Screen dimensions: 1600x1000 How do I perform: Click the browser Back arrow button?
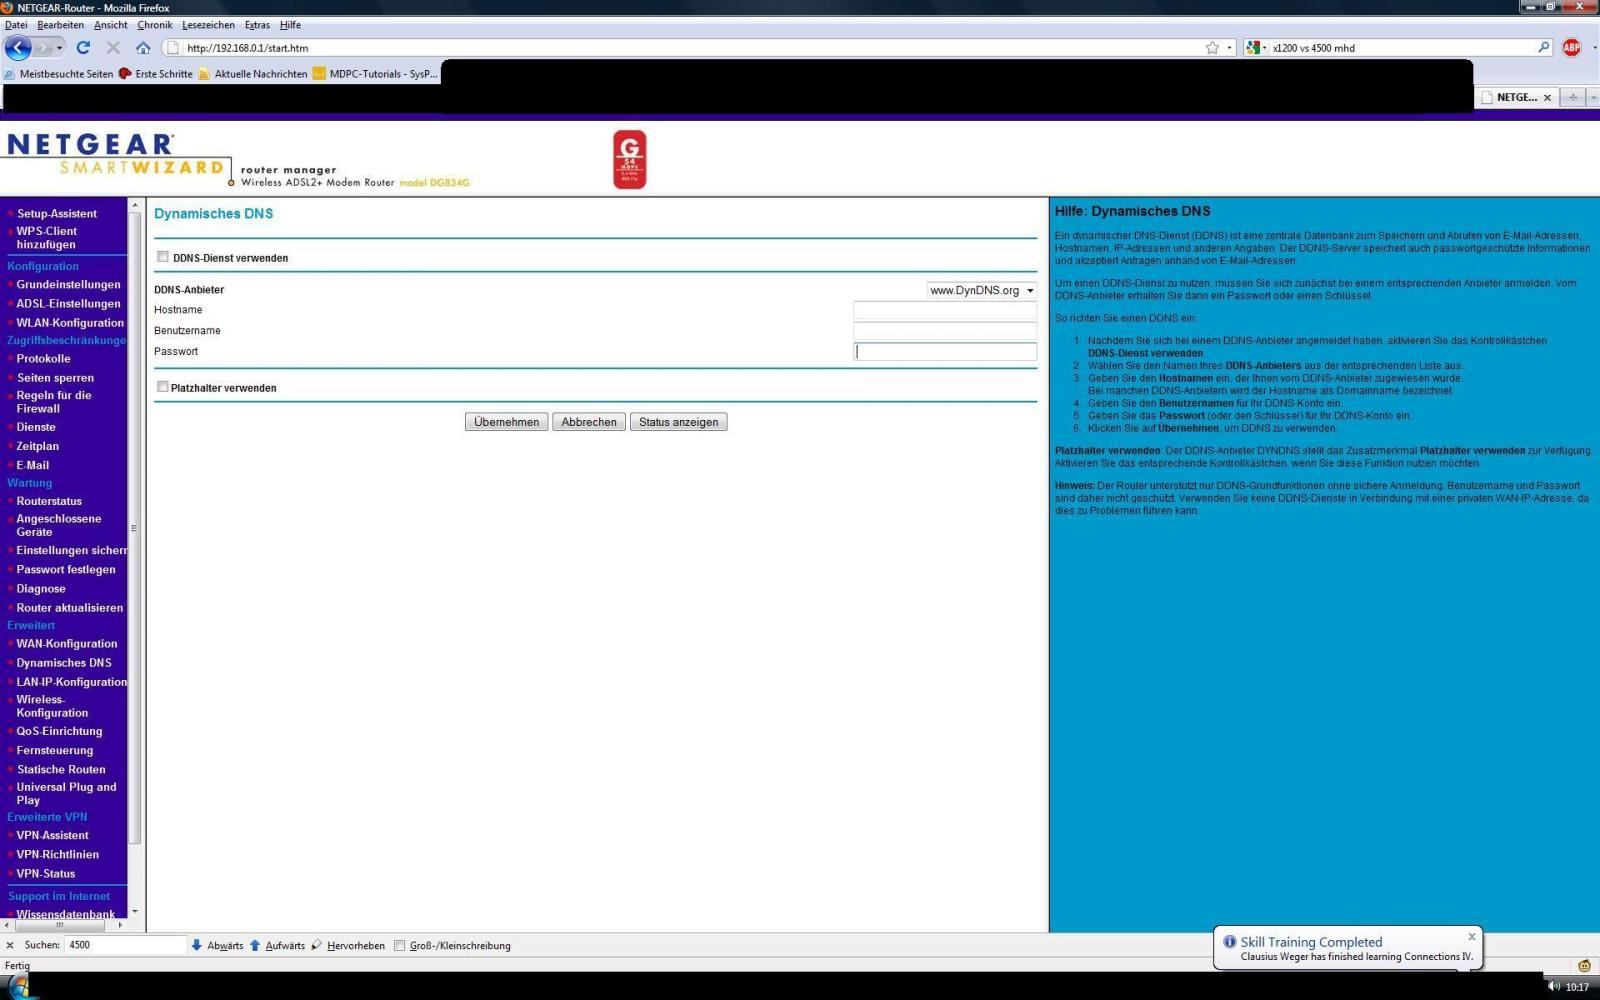click(18, 47)
